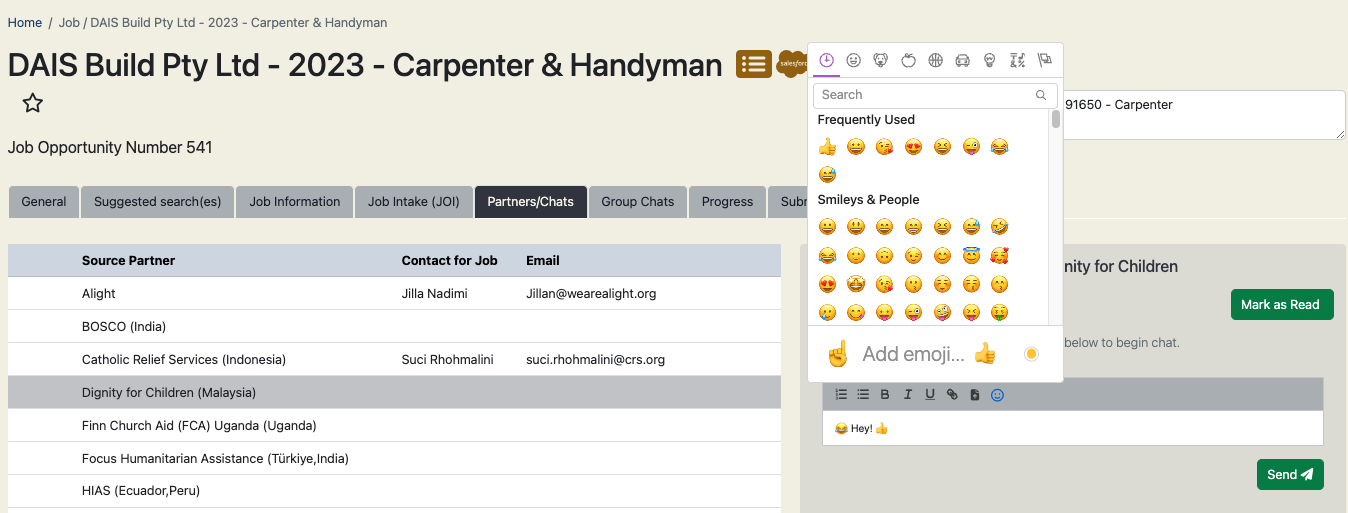Screen dimensions: 1348x513
Task: Insert numbered list in chat editor
Action: tap(841, 395)
